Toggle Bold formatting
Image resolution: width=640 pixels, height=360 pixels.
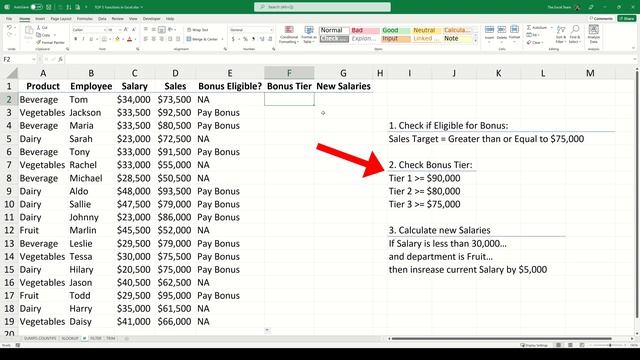76,39
